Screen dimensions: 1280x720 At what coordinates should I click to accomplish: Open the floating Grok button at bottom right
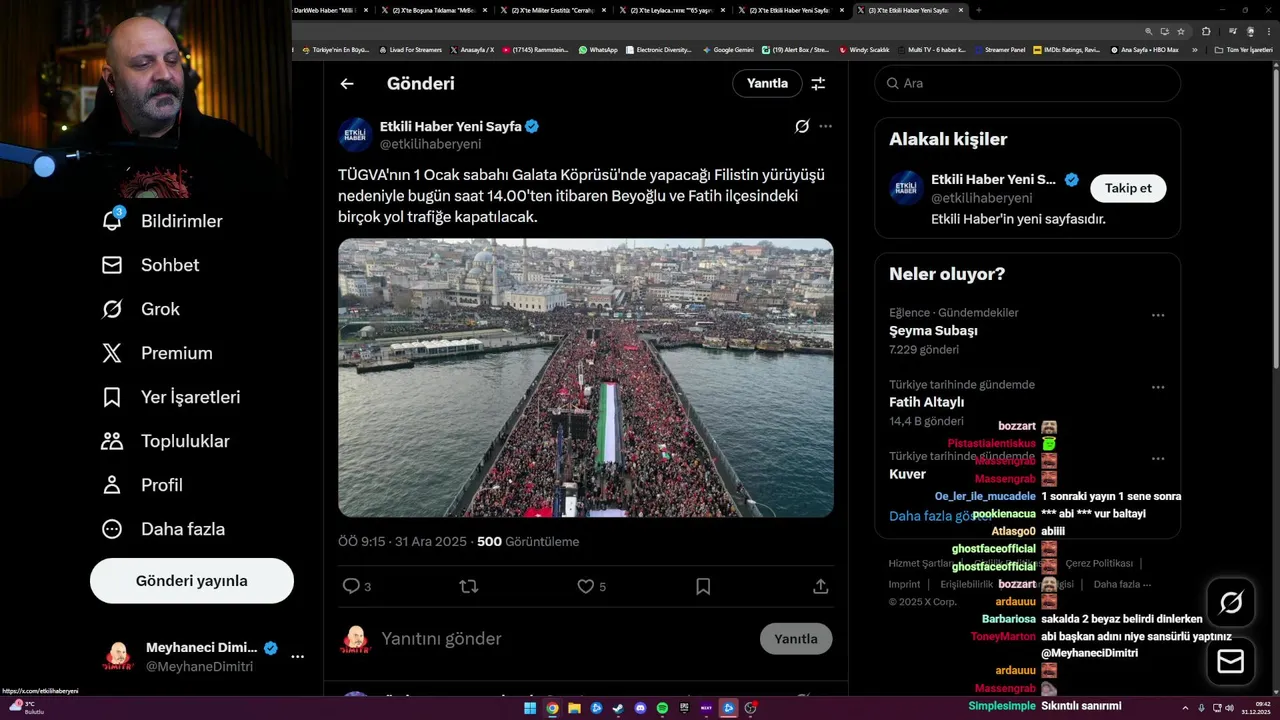click(x=1231, y=602)
